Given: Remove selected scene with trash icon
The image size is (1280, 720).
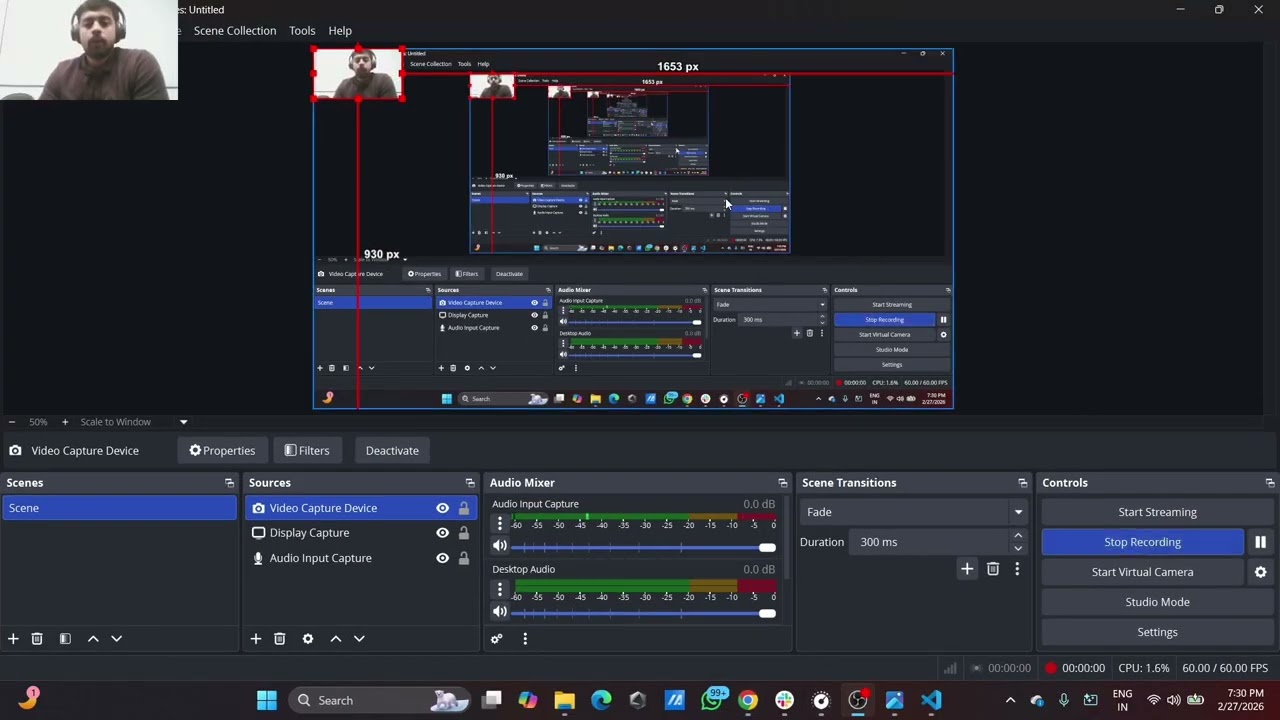Looking at the screenshot, I should [37, 639].
